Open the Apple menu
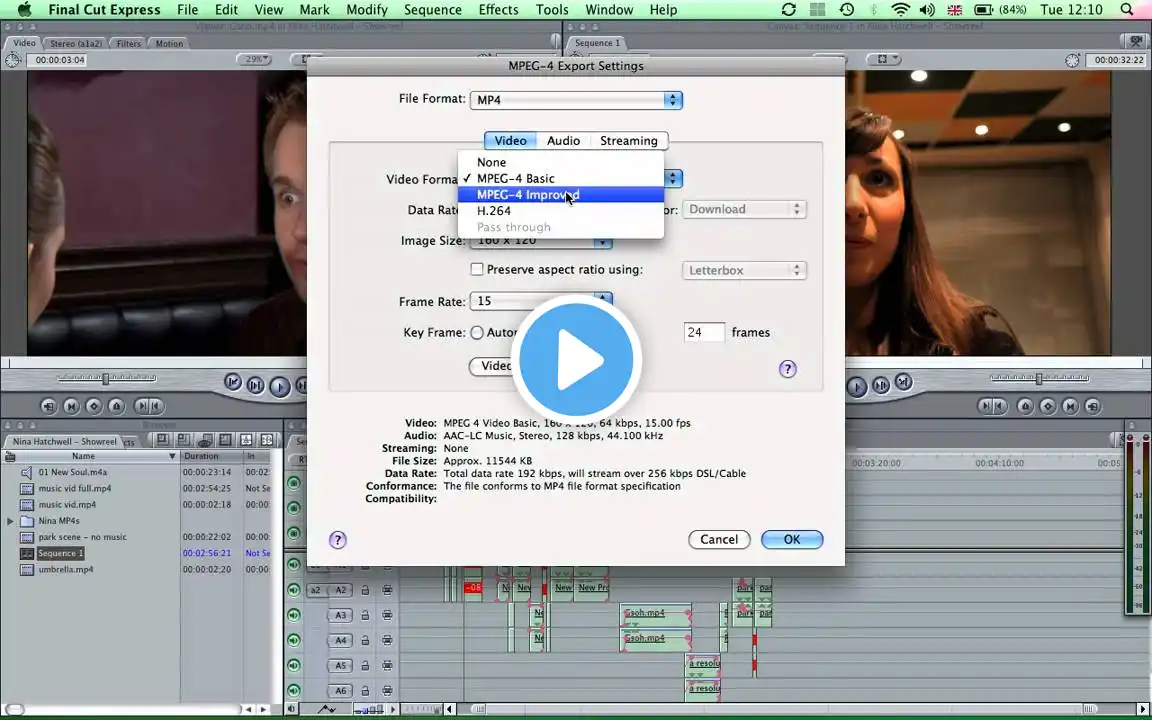This screenshot has width=1152, height=720. point(24,10)
